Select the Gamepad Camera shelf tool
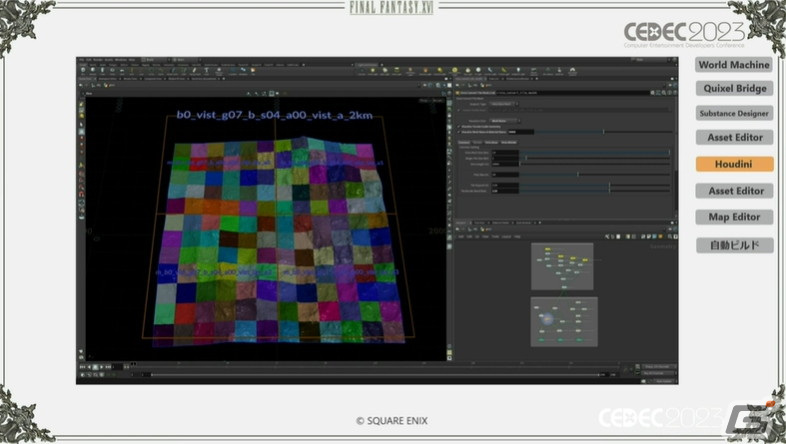The image size is (786, 444). click(572, 71)
